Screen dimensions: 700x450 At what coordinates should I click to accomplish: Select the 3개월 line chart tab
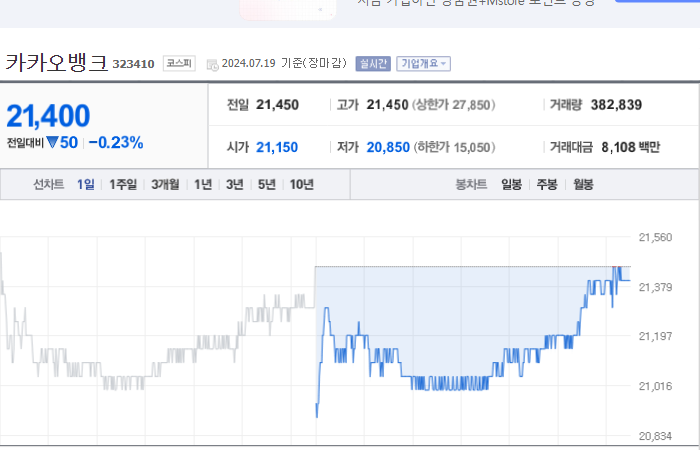165,184
